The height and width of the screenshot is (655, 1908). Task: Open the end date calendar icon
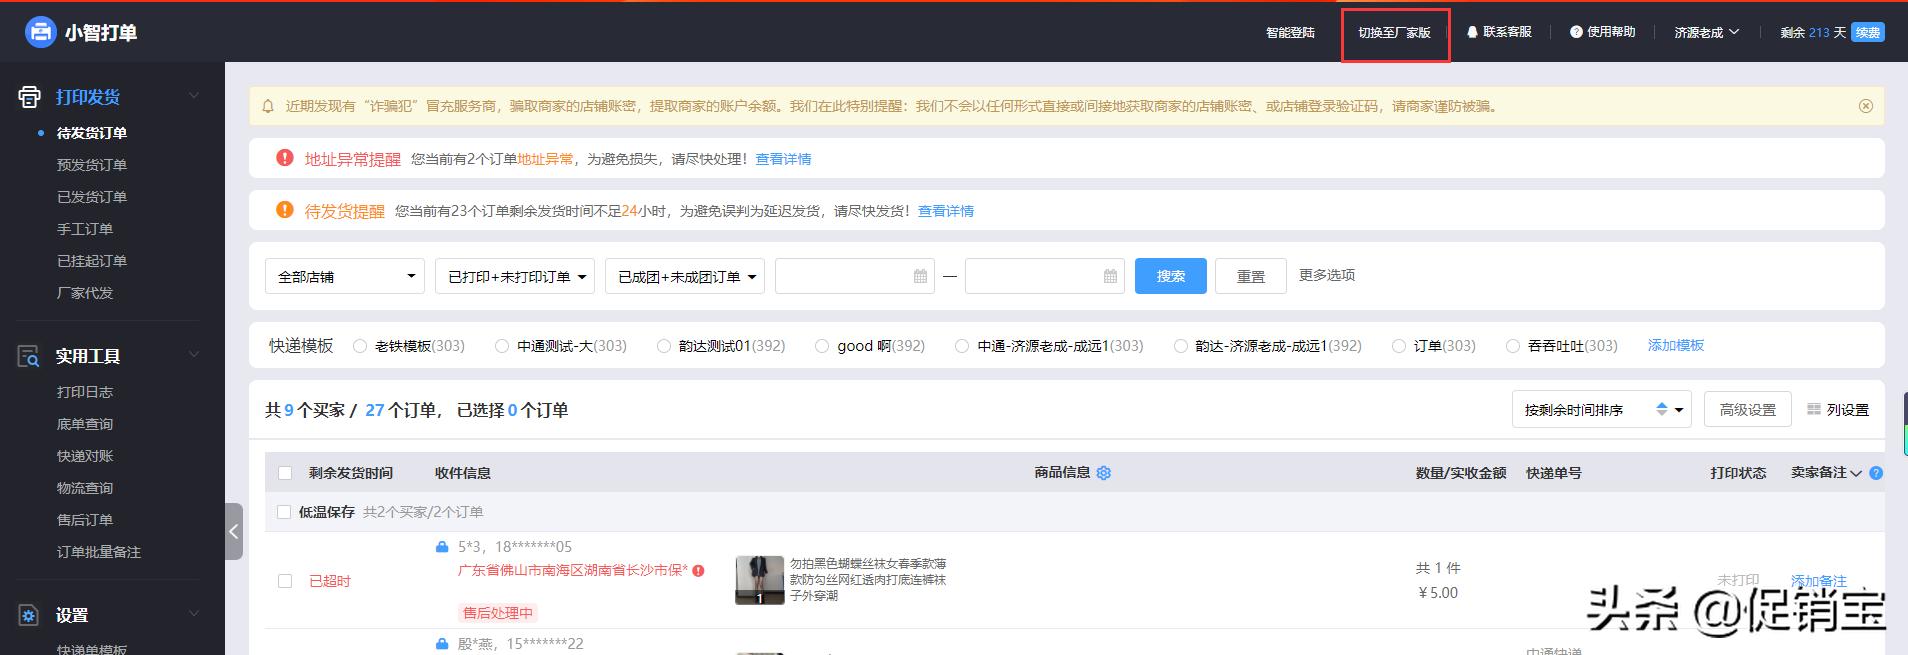click(1110, 276)
